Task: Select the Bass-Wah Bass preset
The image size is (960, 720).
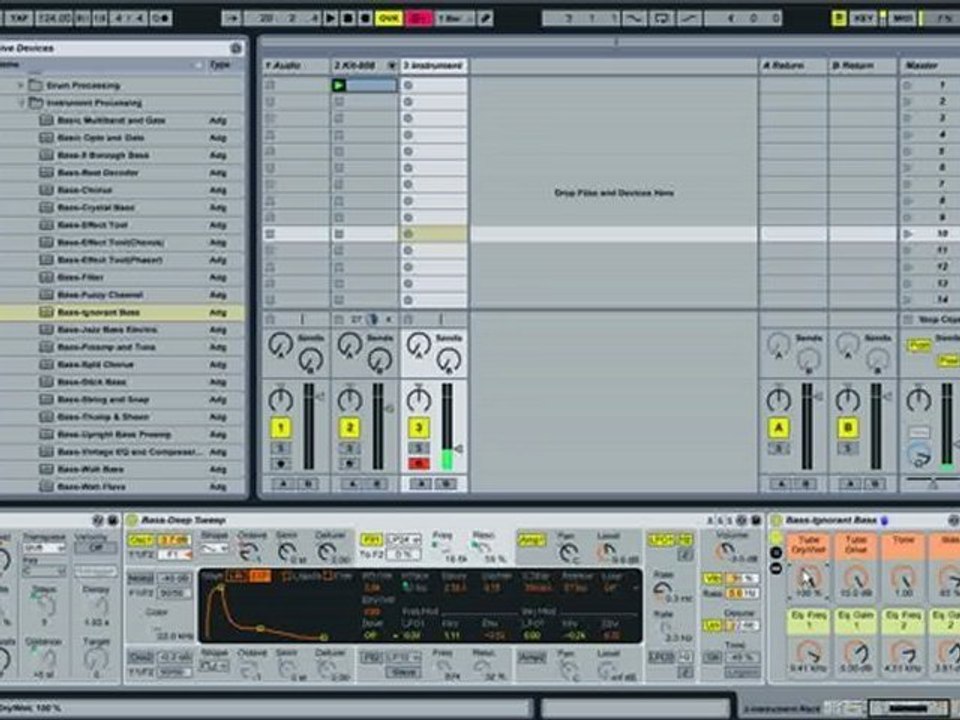Action: click(x=91, y=469)
